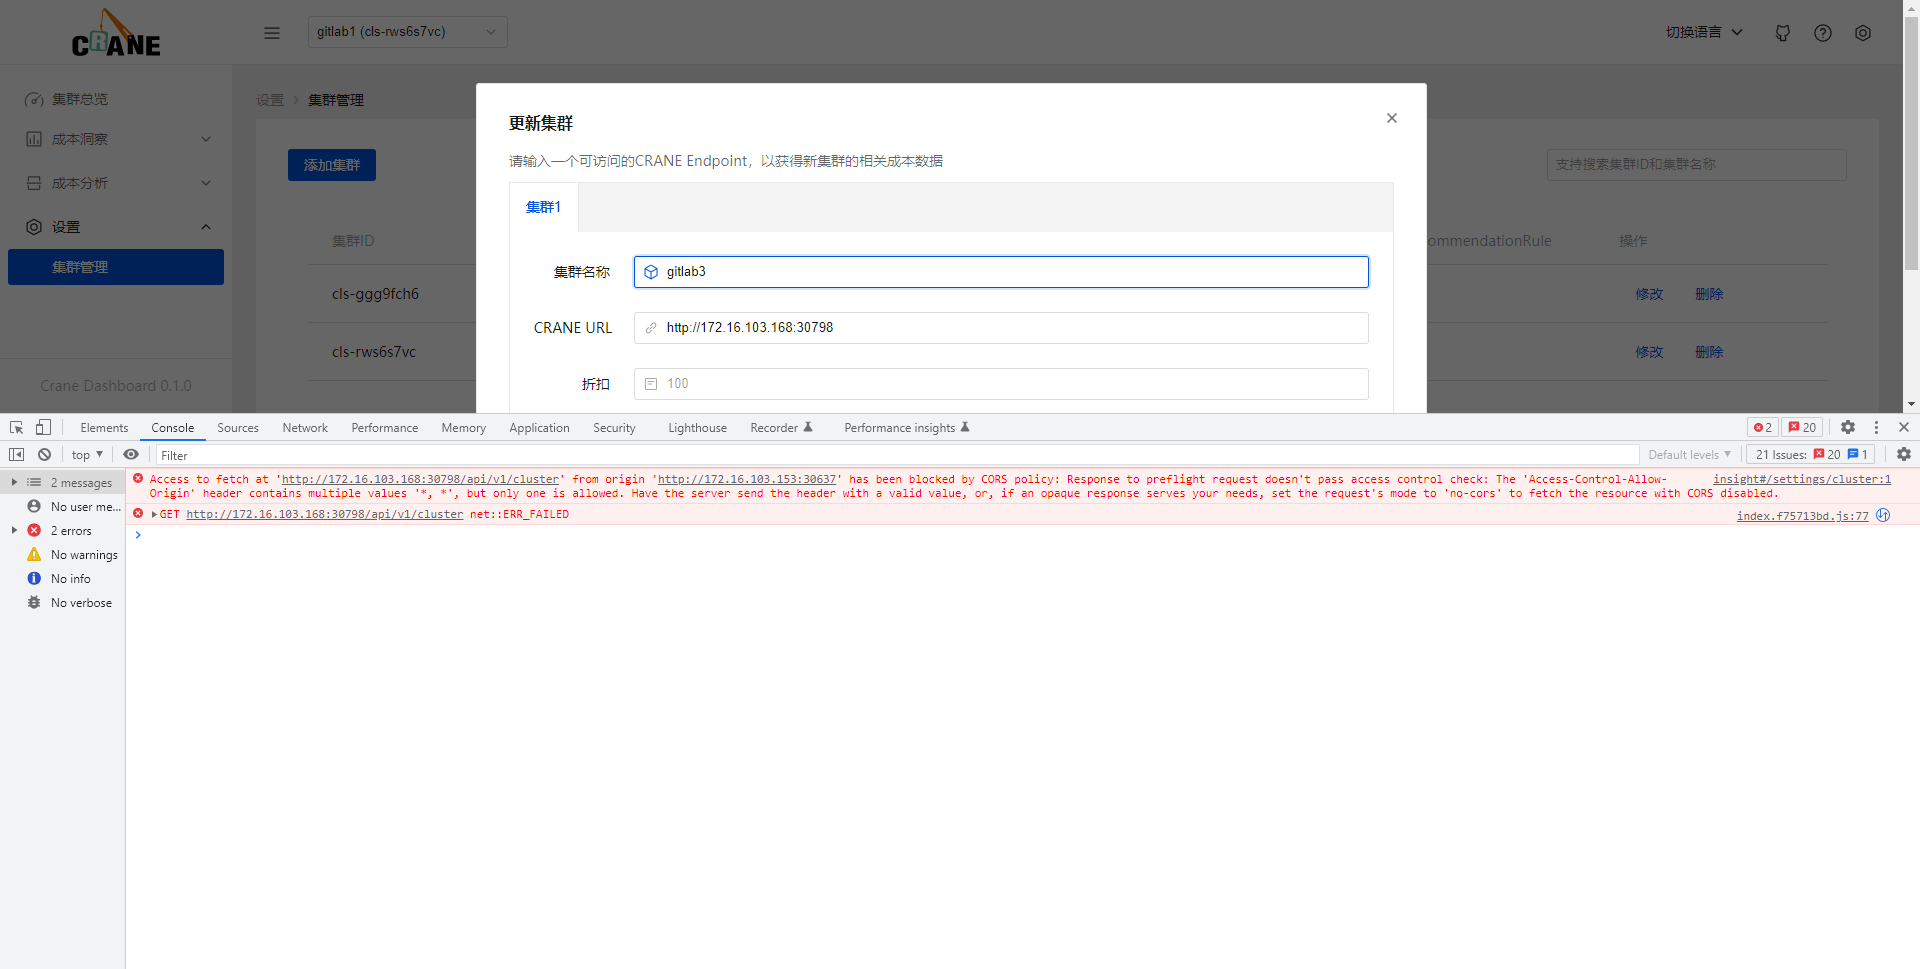Viewport: 1920px width, 969px height.
Task: Open the GitHub repository icon in header
Action: (1783, 32)
